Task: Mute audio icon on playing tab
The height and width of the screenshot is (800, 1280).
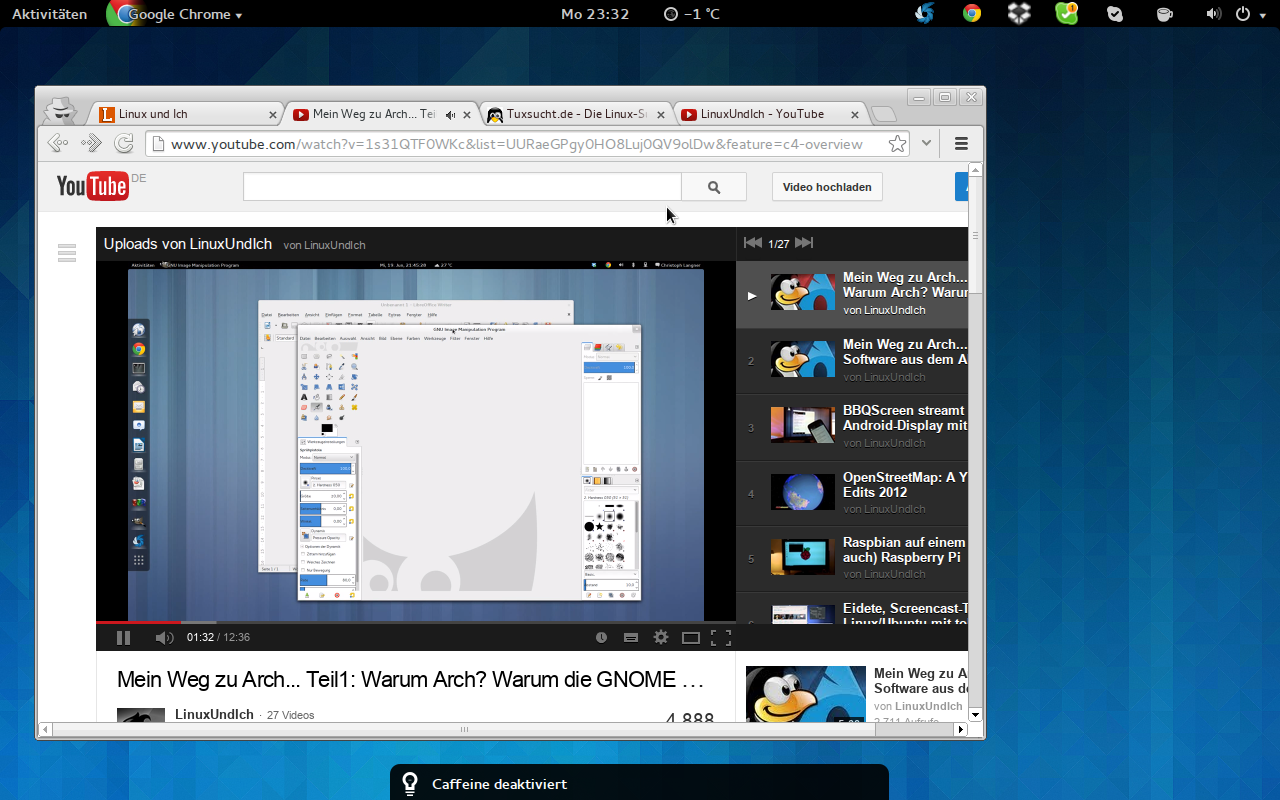Action: tap(450, 115)
